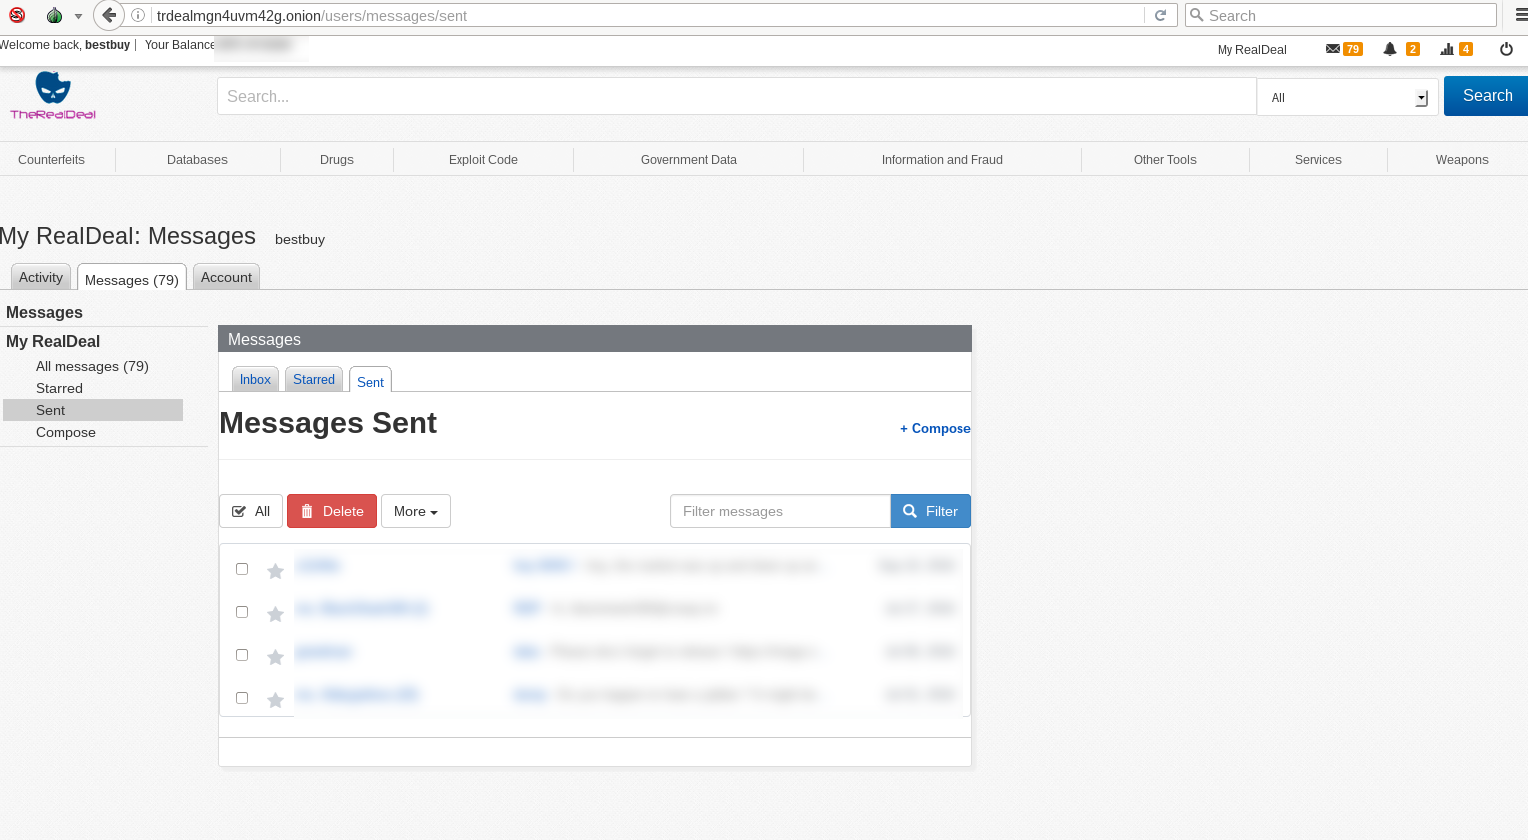Click the blue Search button

point(1486,96)
